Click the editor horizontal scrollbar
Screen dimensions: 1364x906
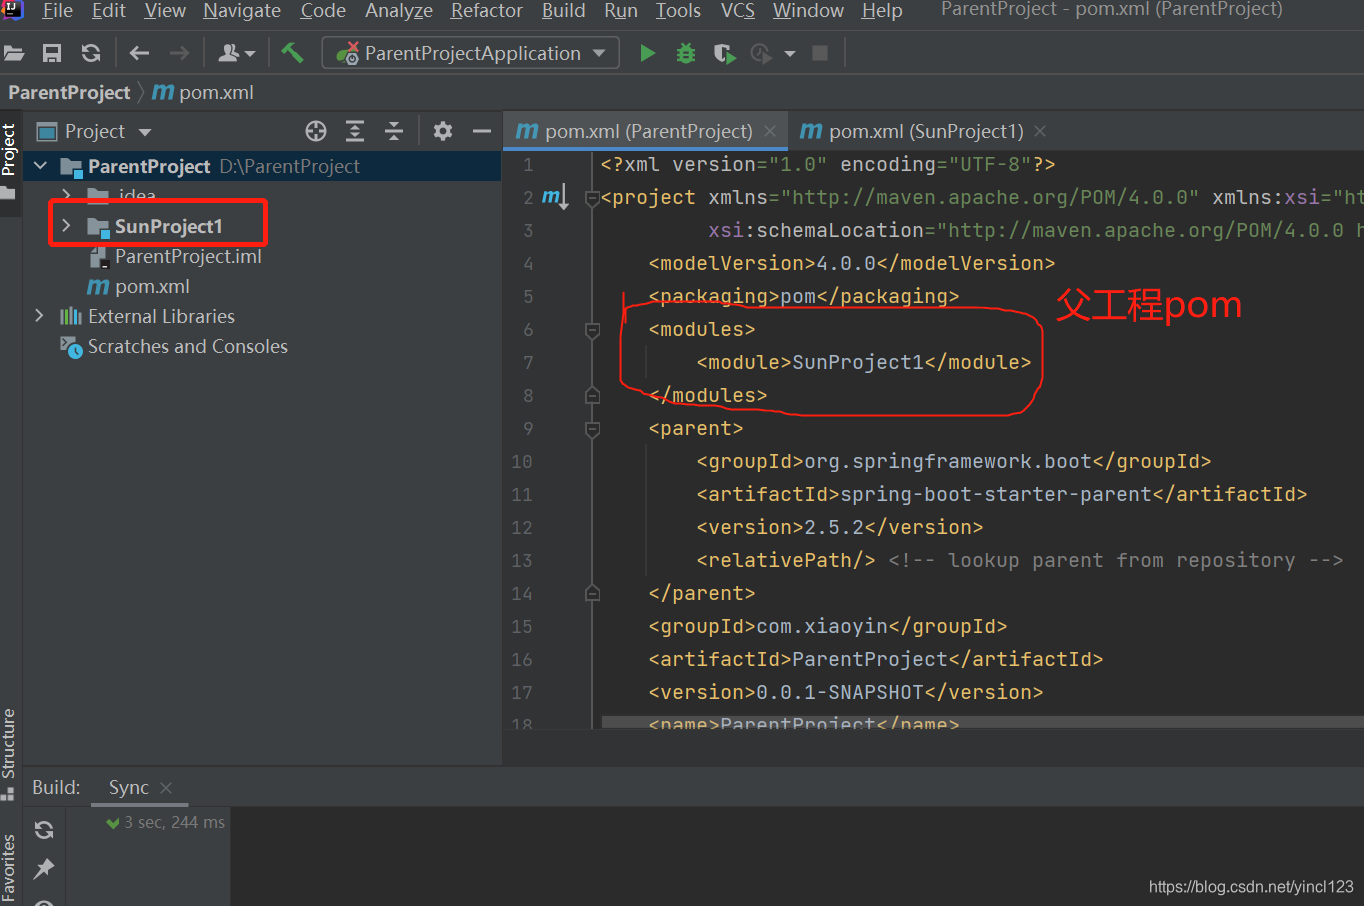pos(982,721)
